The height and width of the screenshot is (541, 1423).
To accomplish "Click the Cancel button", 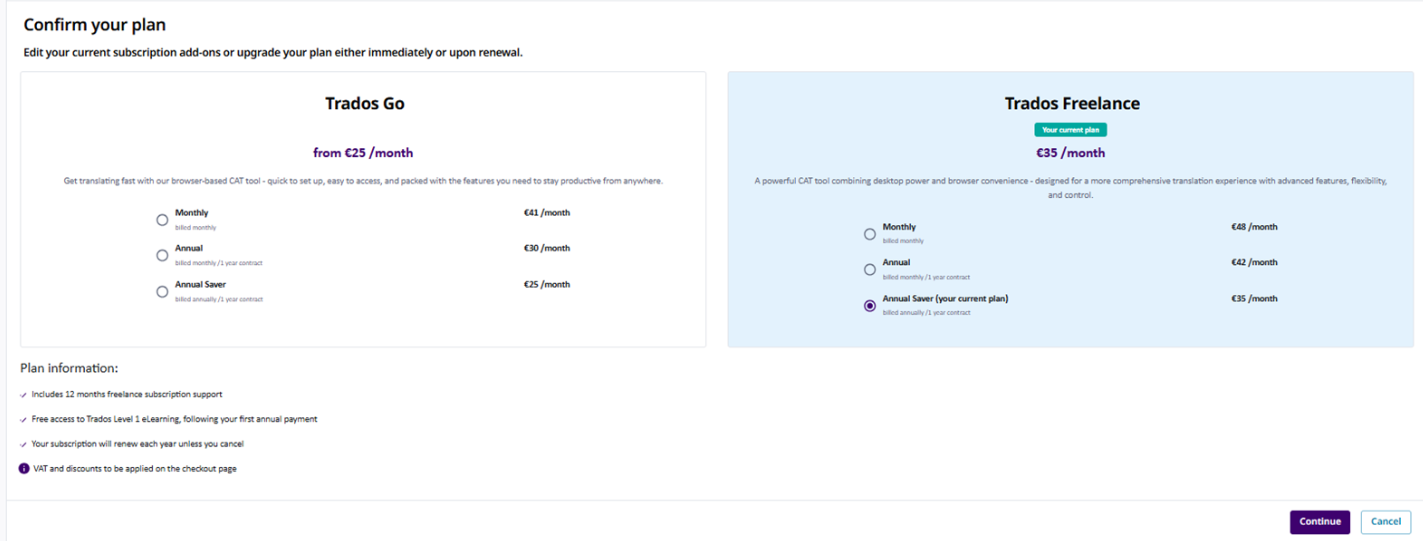I will (1385, 521).
